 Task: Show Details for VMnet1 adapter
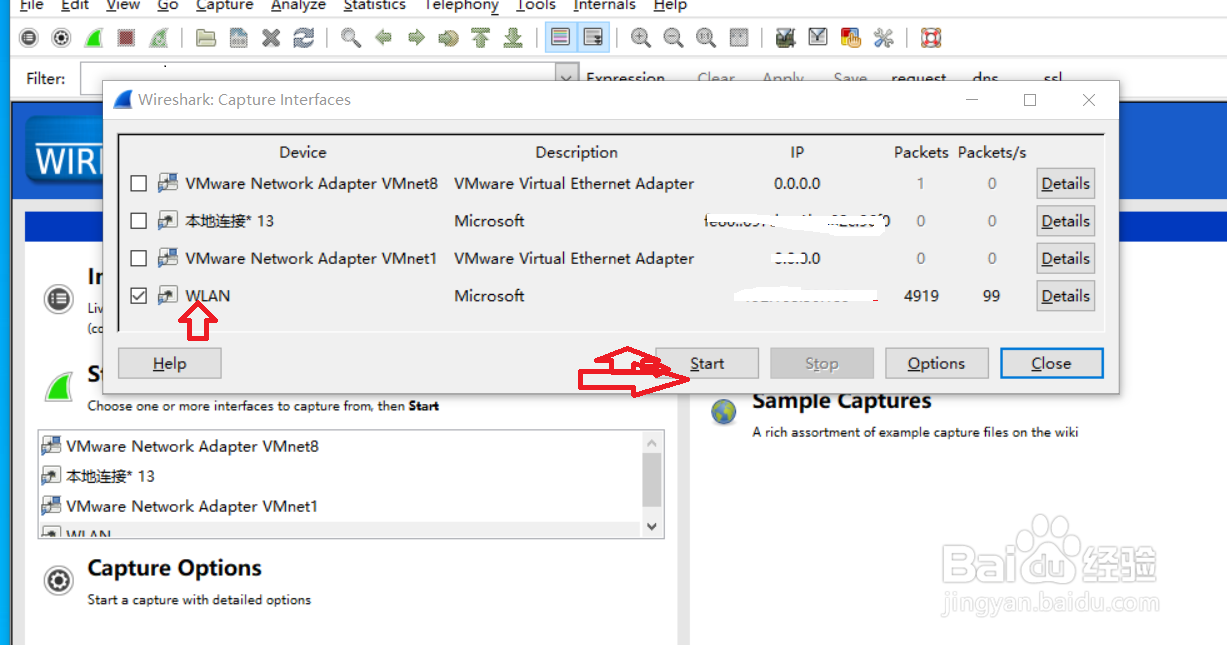(x=1065, y=259)
